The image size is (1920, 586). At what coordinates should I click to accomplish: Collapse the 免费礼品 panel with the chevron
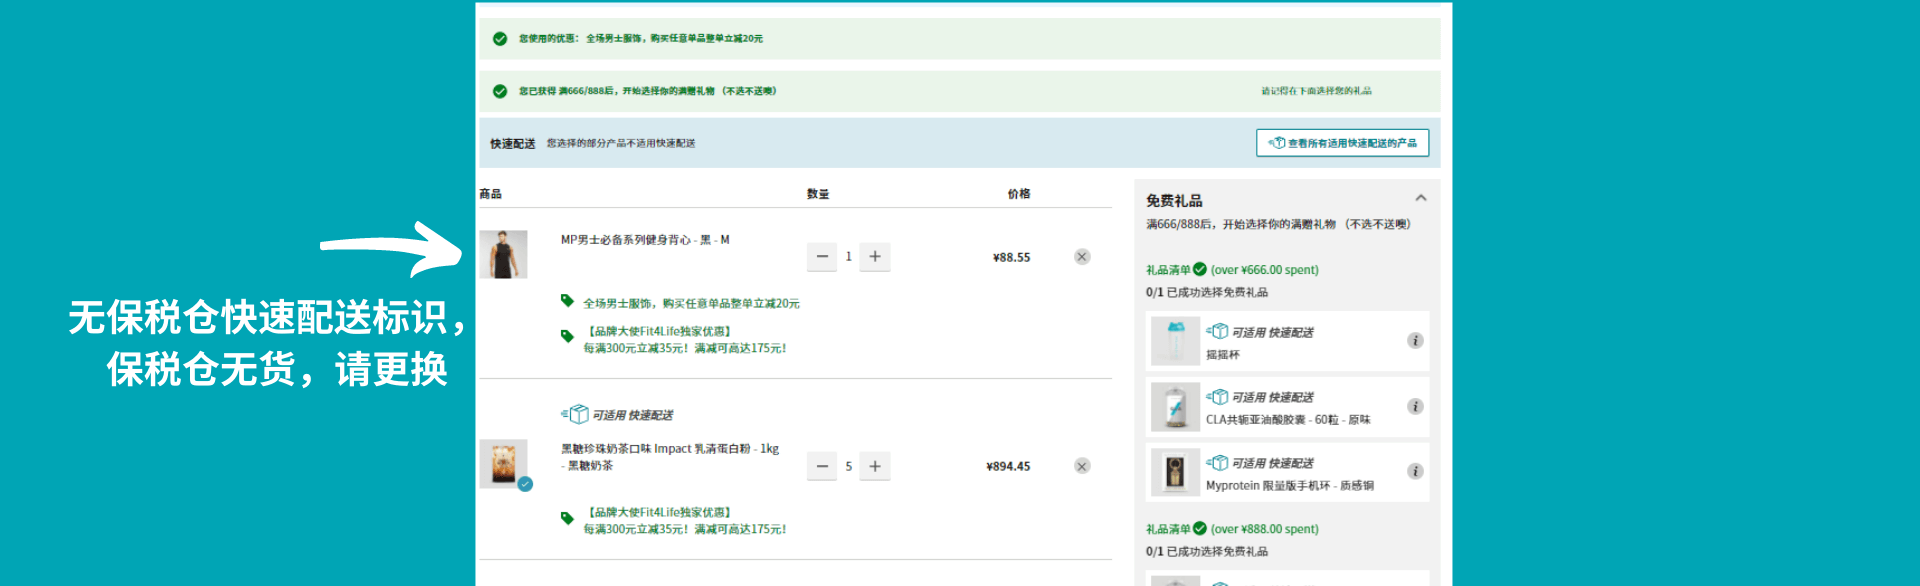1420,198
